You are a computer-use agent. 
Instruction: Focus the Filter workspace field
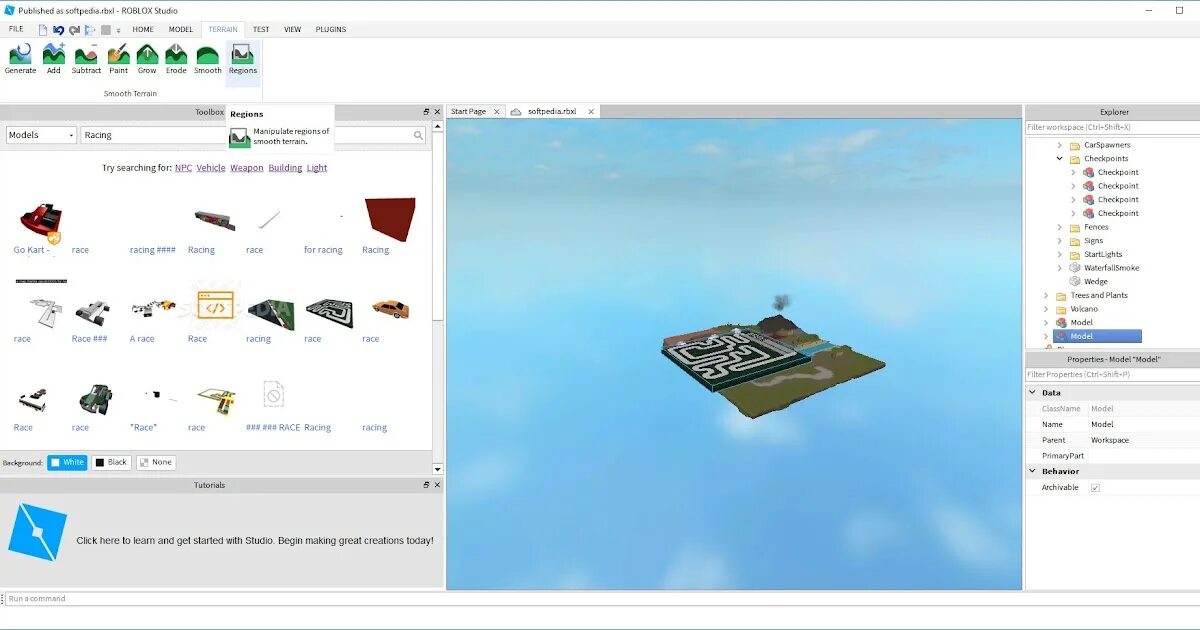[1112, 127]
